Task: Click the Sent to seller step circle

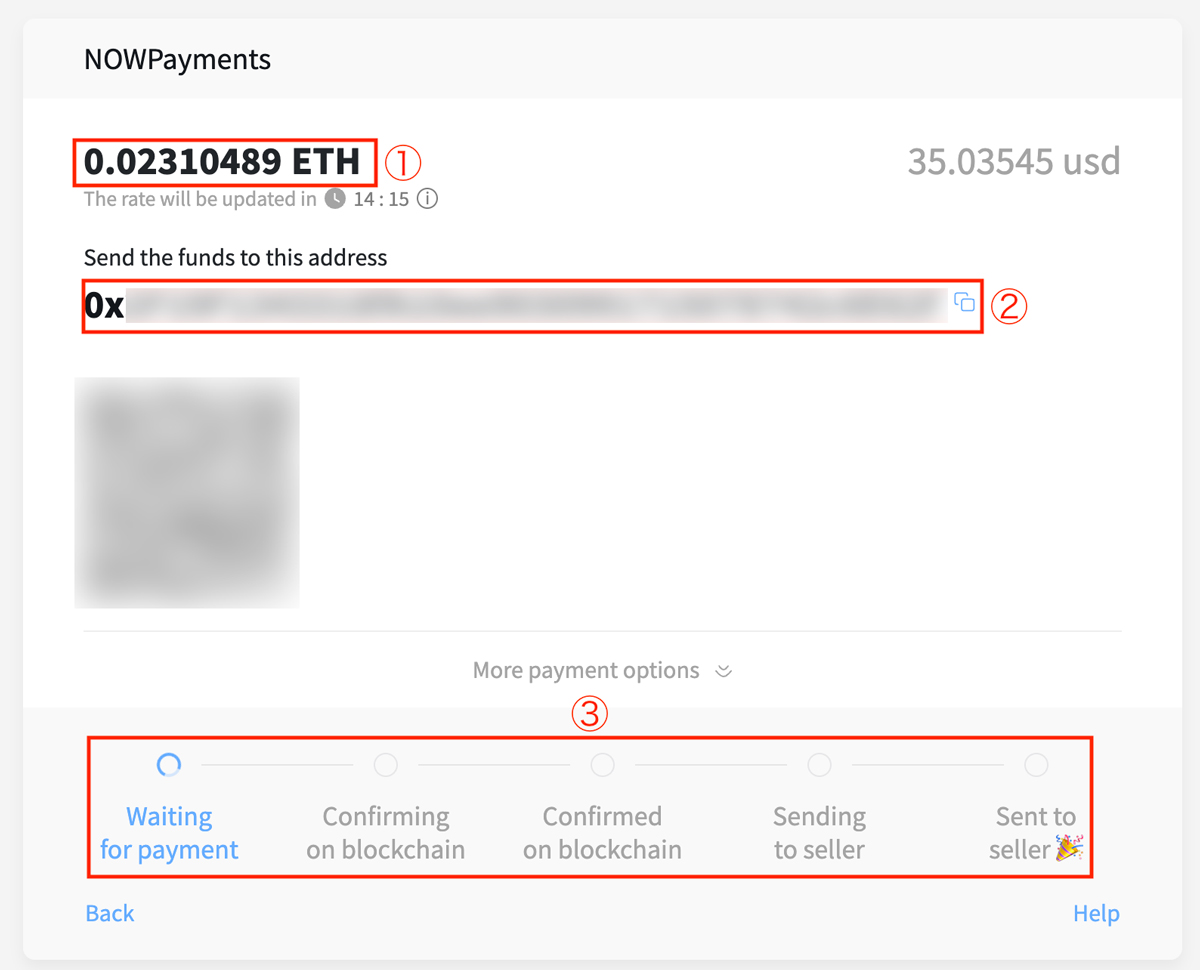Action: pos(1036,765)
